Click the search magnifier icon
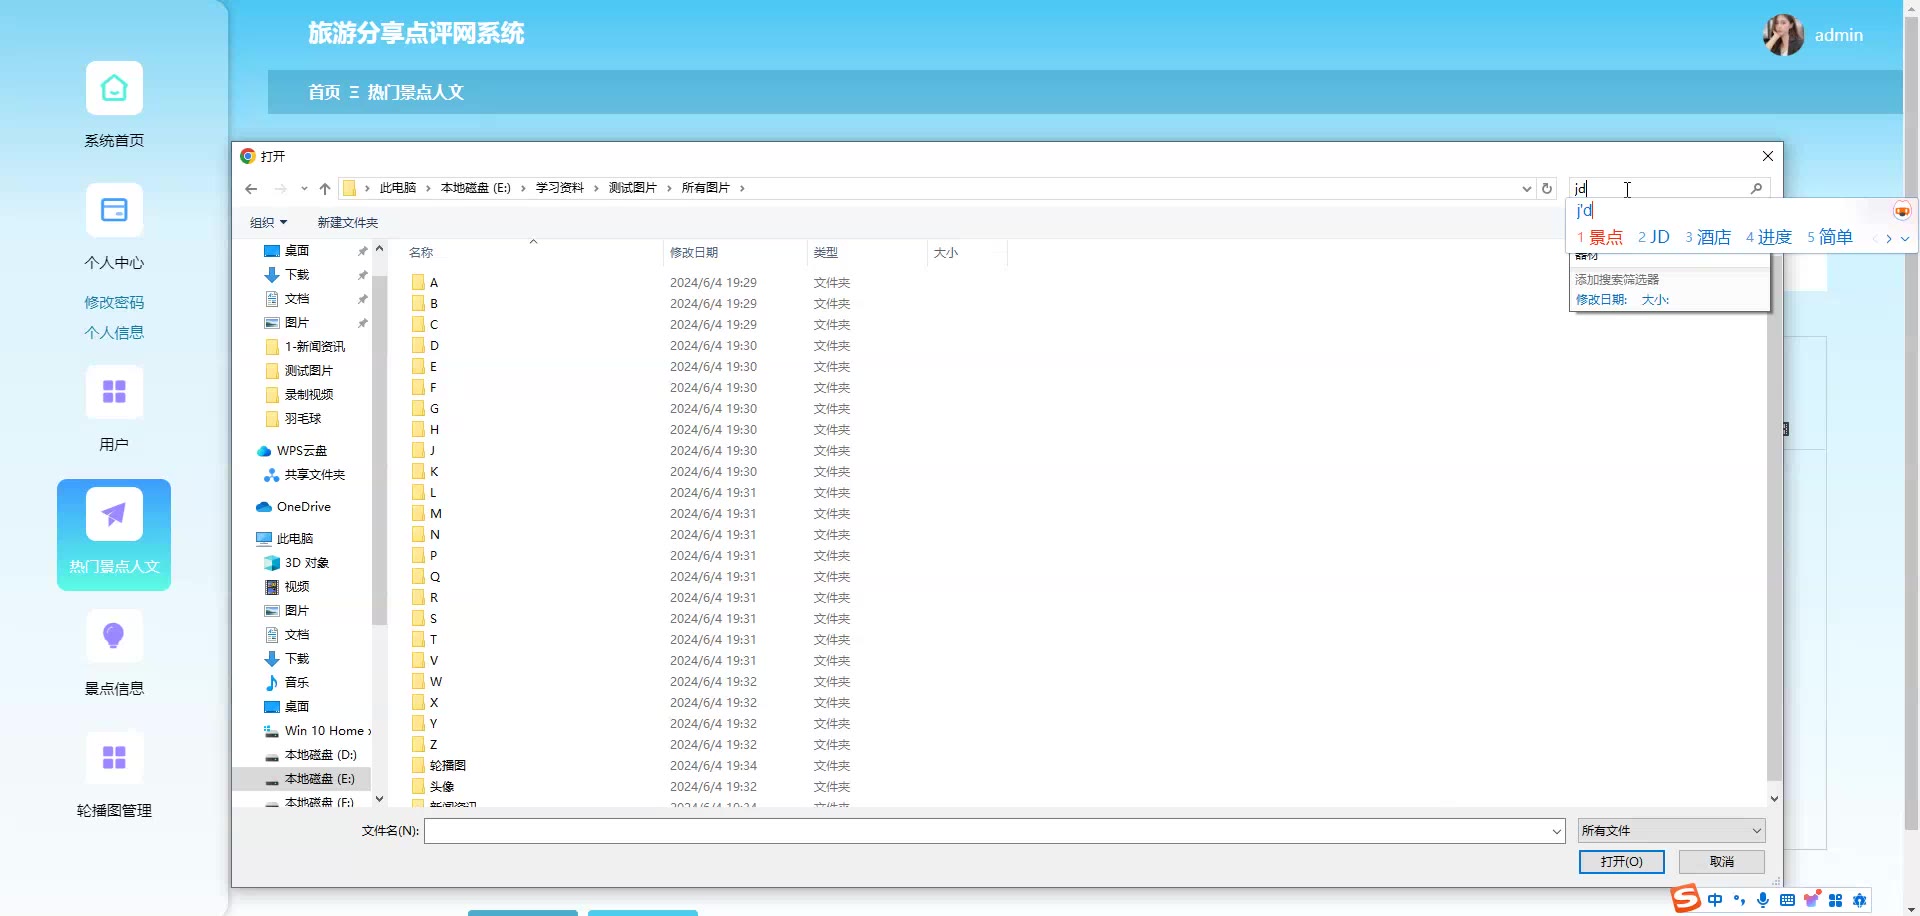1920x916 pixels. point(1756,188)
